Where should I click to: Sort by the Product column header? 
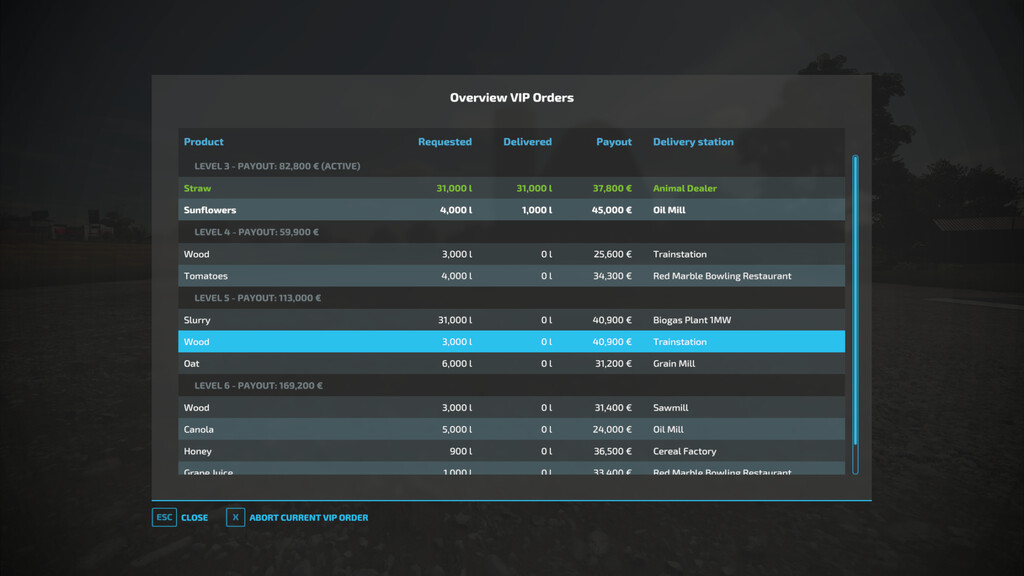coord(203,141)
